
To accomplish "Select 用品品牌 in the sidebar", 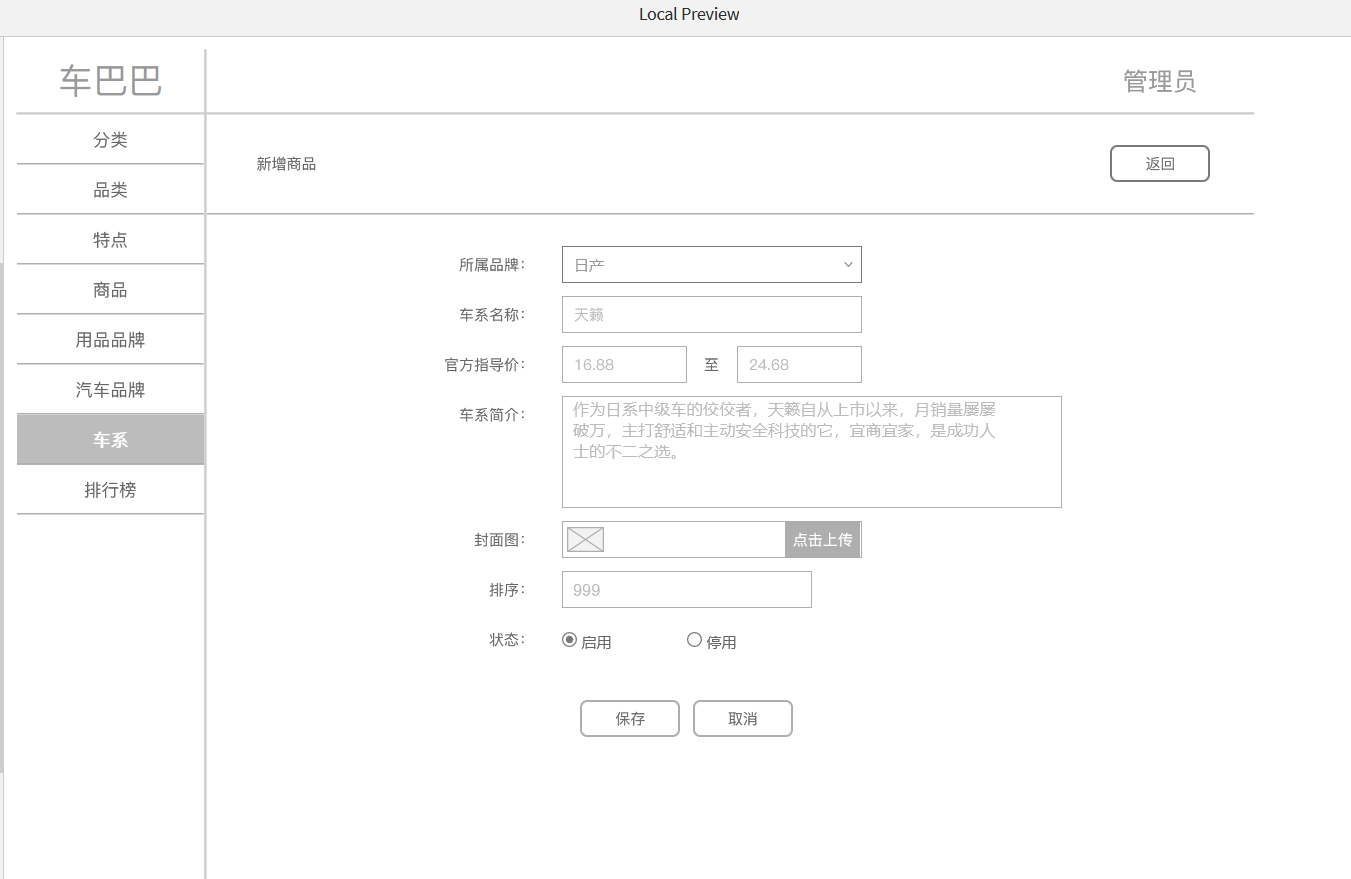I will coord(110,340).
